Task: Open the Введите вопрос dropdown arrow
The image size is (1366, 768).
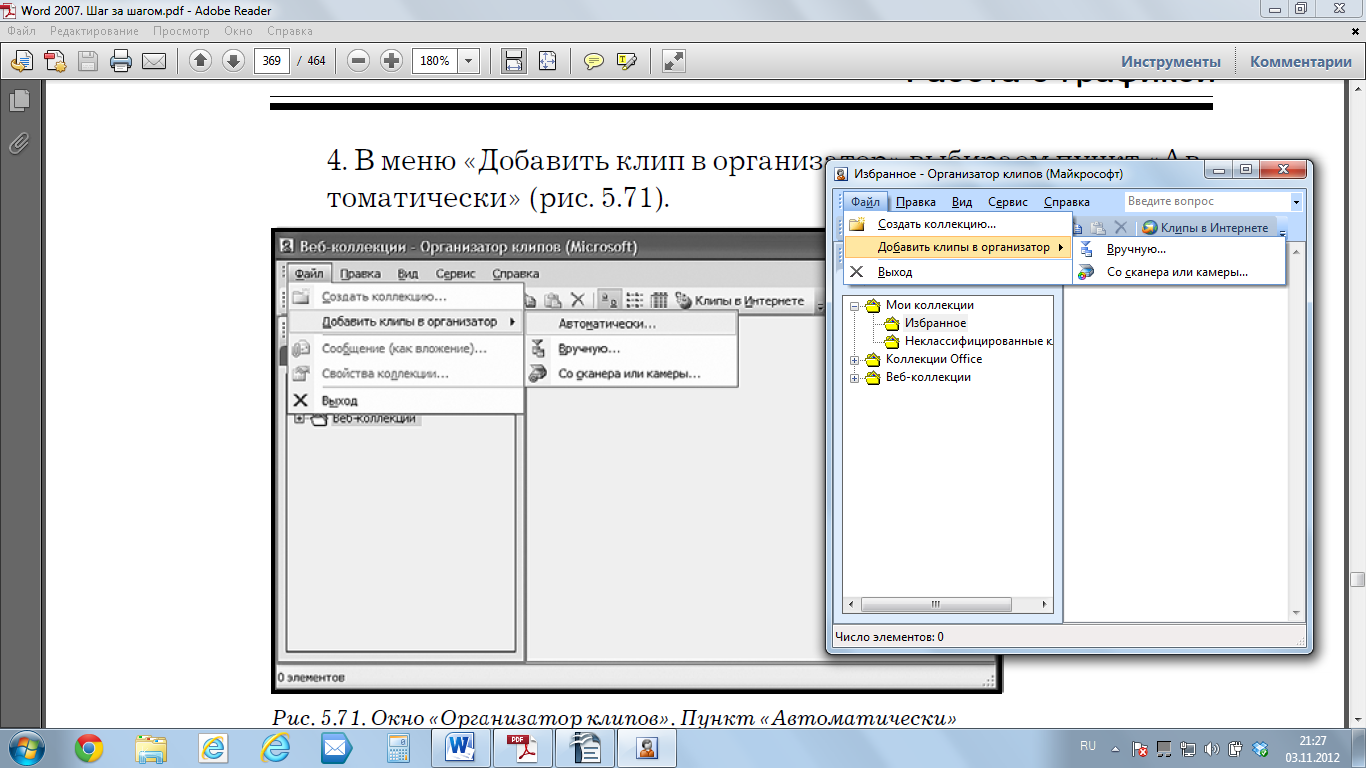Action: click(x=1297, y=202)
